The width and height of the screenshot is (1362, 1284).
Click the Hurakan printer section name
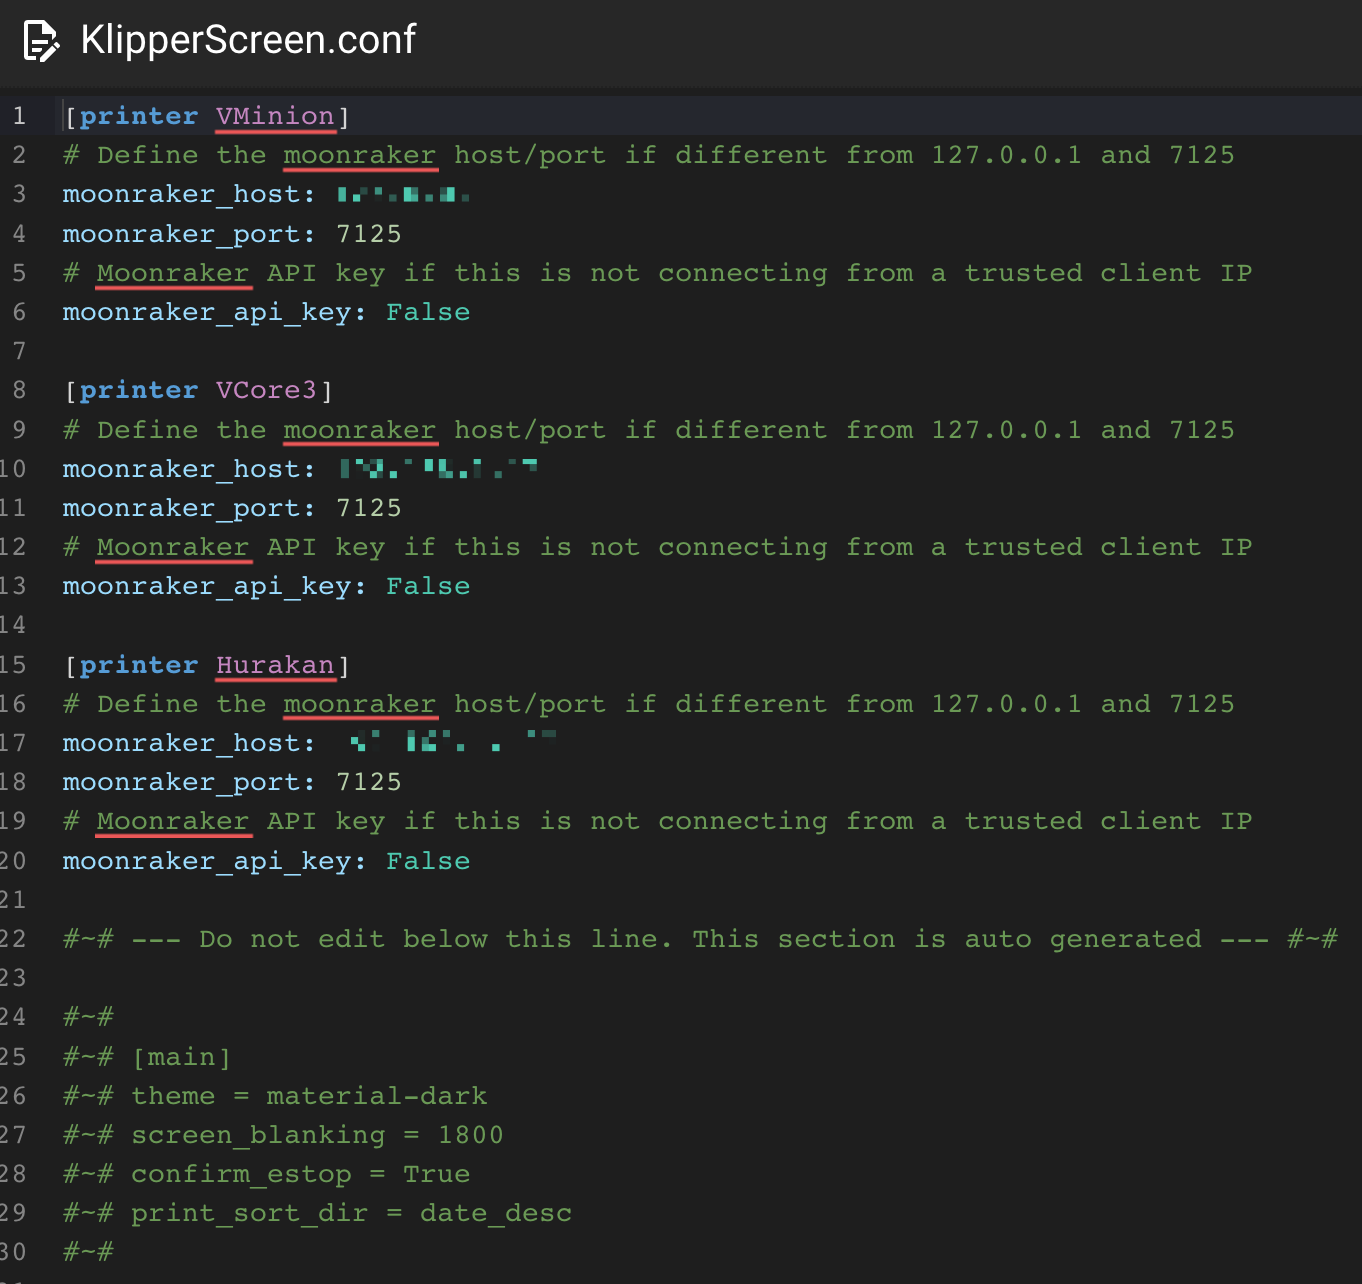point(275,666)
